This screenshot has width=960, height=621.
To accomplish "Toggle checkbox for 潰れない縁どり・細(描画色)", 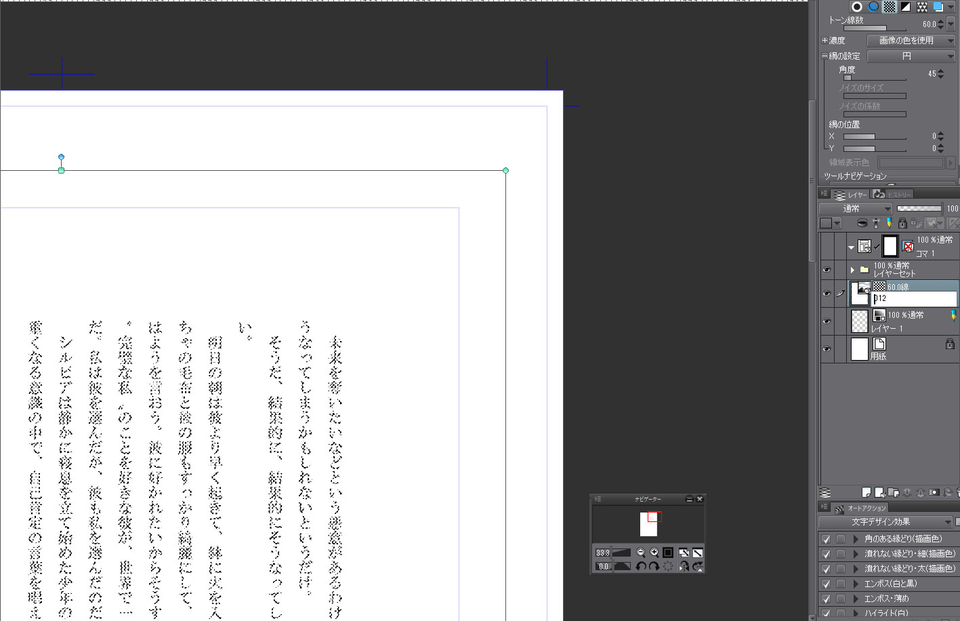I will coord(826,554).
